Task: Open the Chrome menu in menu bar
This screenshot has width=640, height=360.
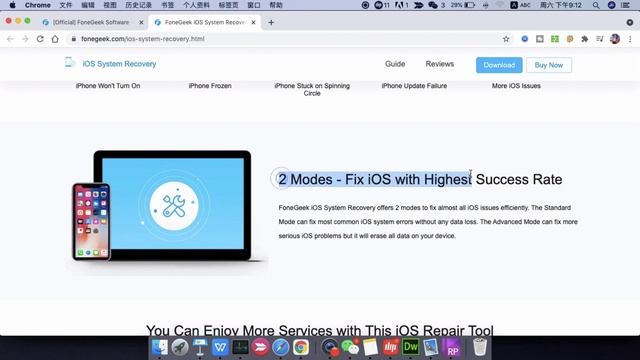Action: pos(38,5)
